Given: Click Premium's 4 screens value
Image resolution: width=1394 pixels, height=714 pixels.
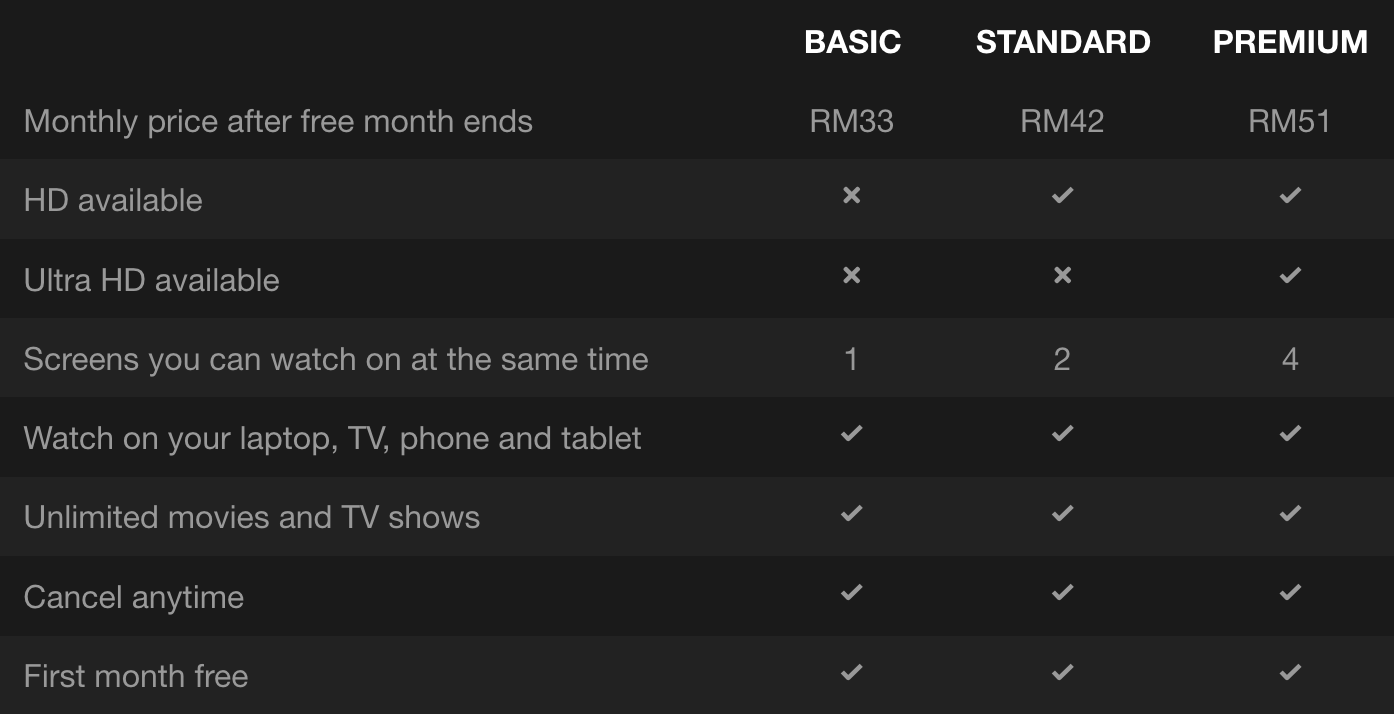Looking at the screenshot, I should coord(1290,359).
